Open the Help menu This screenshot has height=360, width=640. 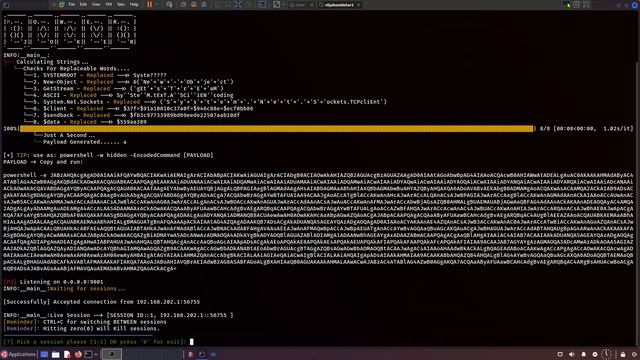point(134,4)
